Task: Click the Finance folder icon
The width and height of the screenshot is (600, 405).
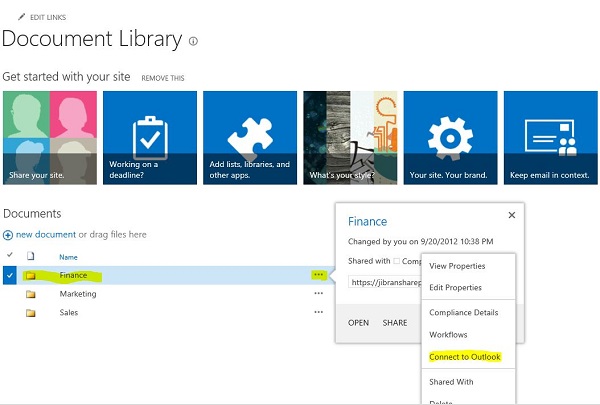Action: click(x=30, y=274)
